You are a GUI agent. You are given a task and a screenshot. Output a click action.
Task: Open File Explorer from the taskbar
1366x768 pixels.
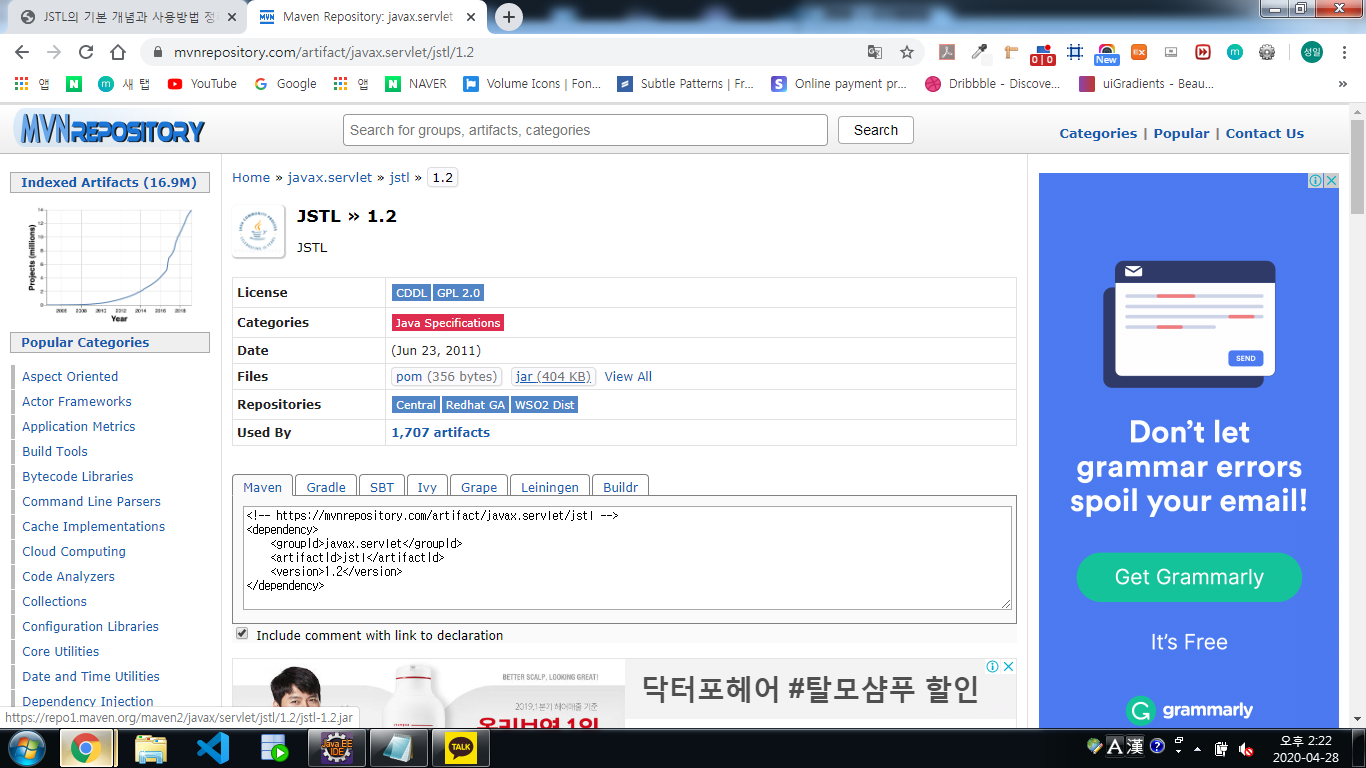[150, 748]
